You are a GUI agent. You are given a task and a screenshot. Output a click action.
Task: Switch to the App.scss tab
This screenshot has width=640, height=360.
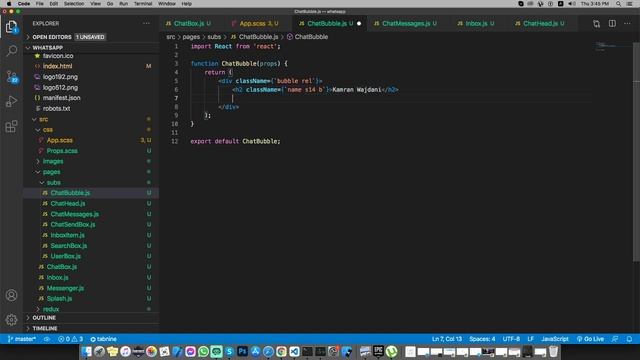pos(258,24)
